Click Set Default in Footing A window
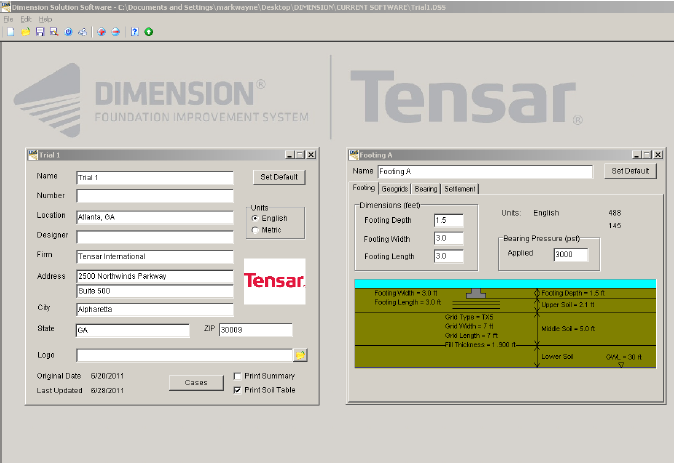 (x=629, y=172)
